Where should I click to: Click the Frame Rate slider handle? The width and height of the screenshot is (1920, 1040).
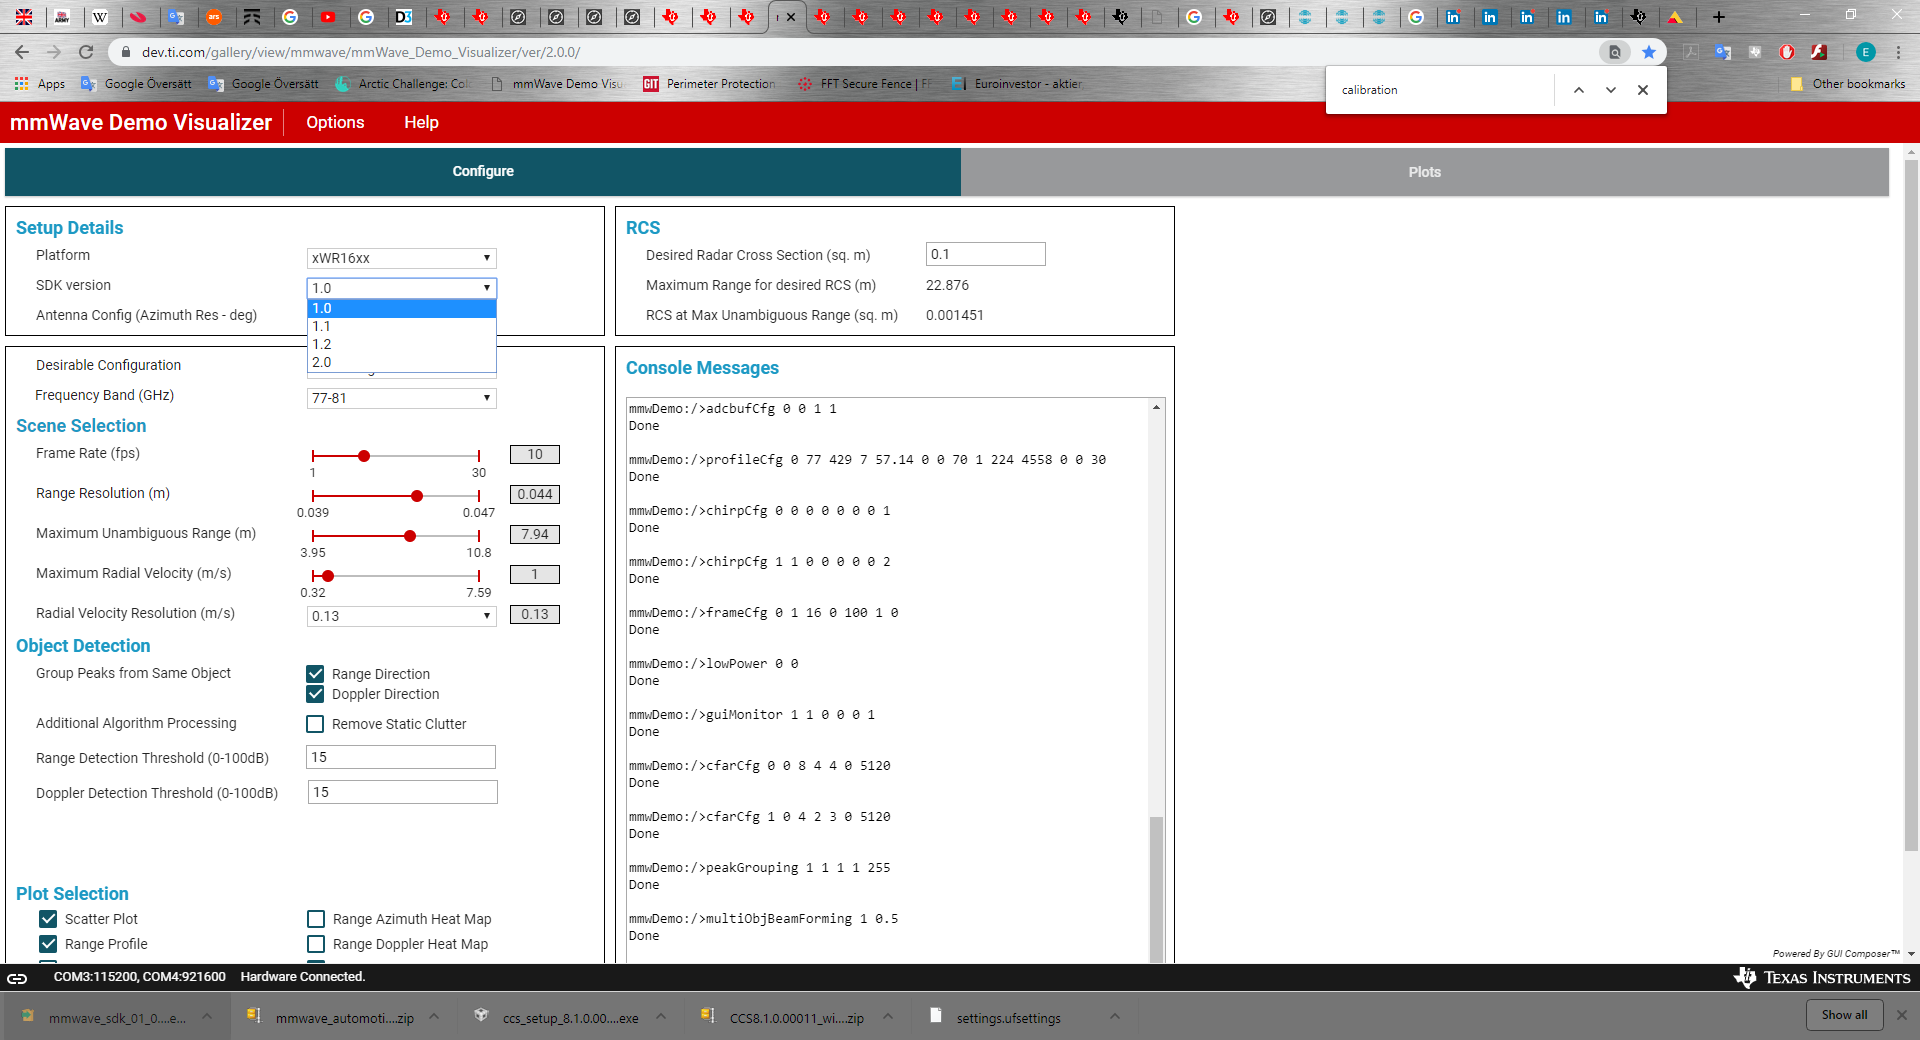(364, 456)
